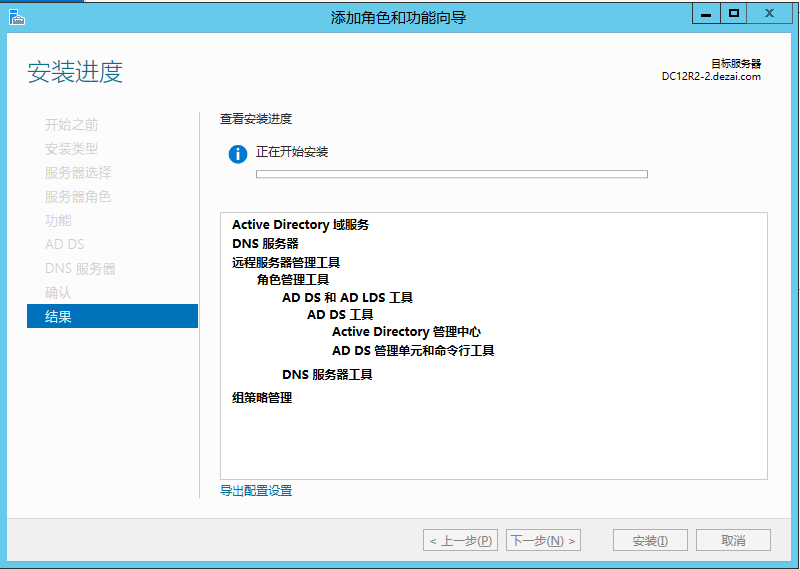Click DNS 服务器工具 entry

[x=327, y=375]
